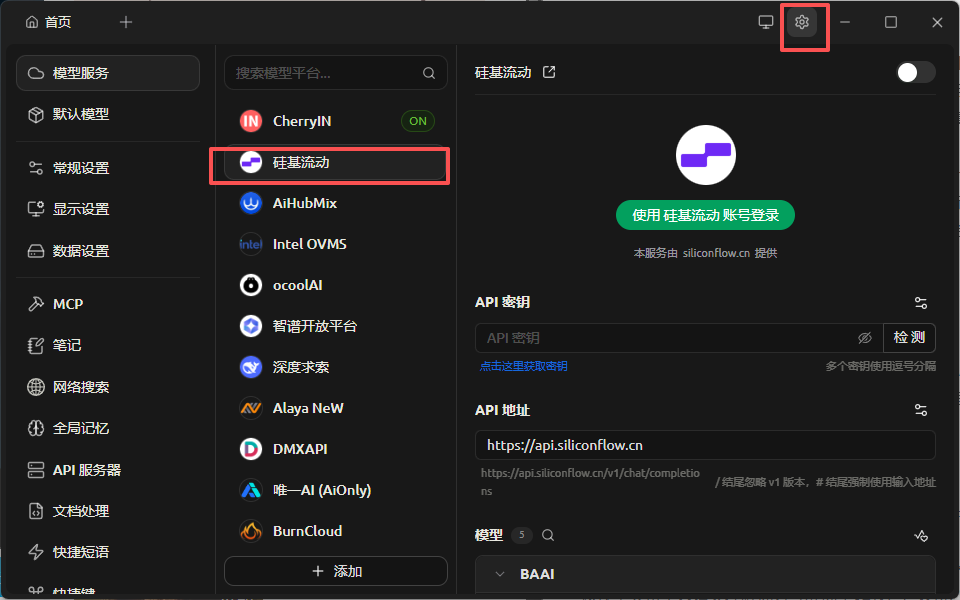Open MCP settings
The width and height of the screenshot is (960, 600).
tap(108, 304)
